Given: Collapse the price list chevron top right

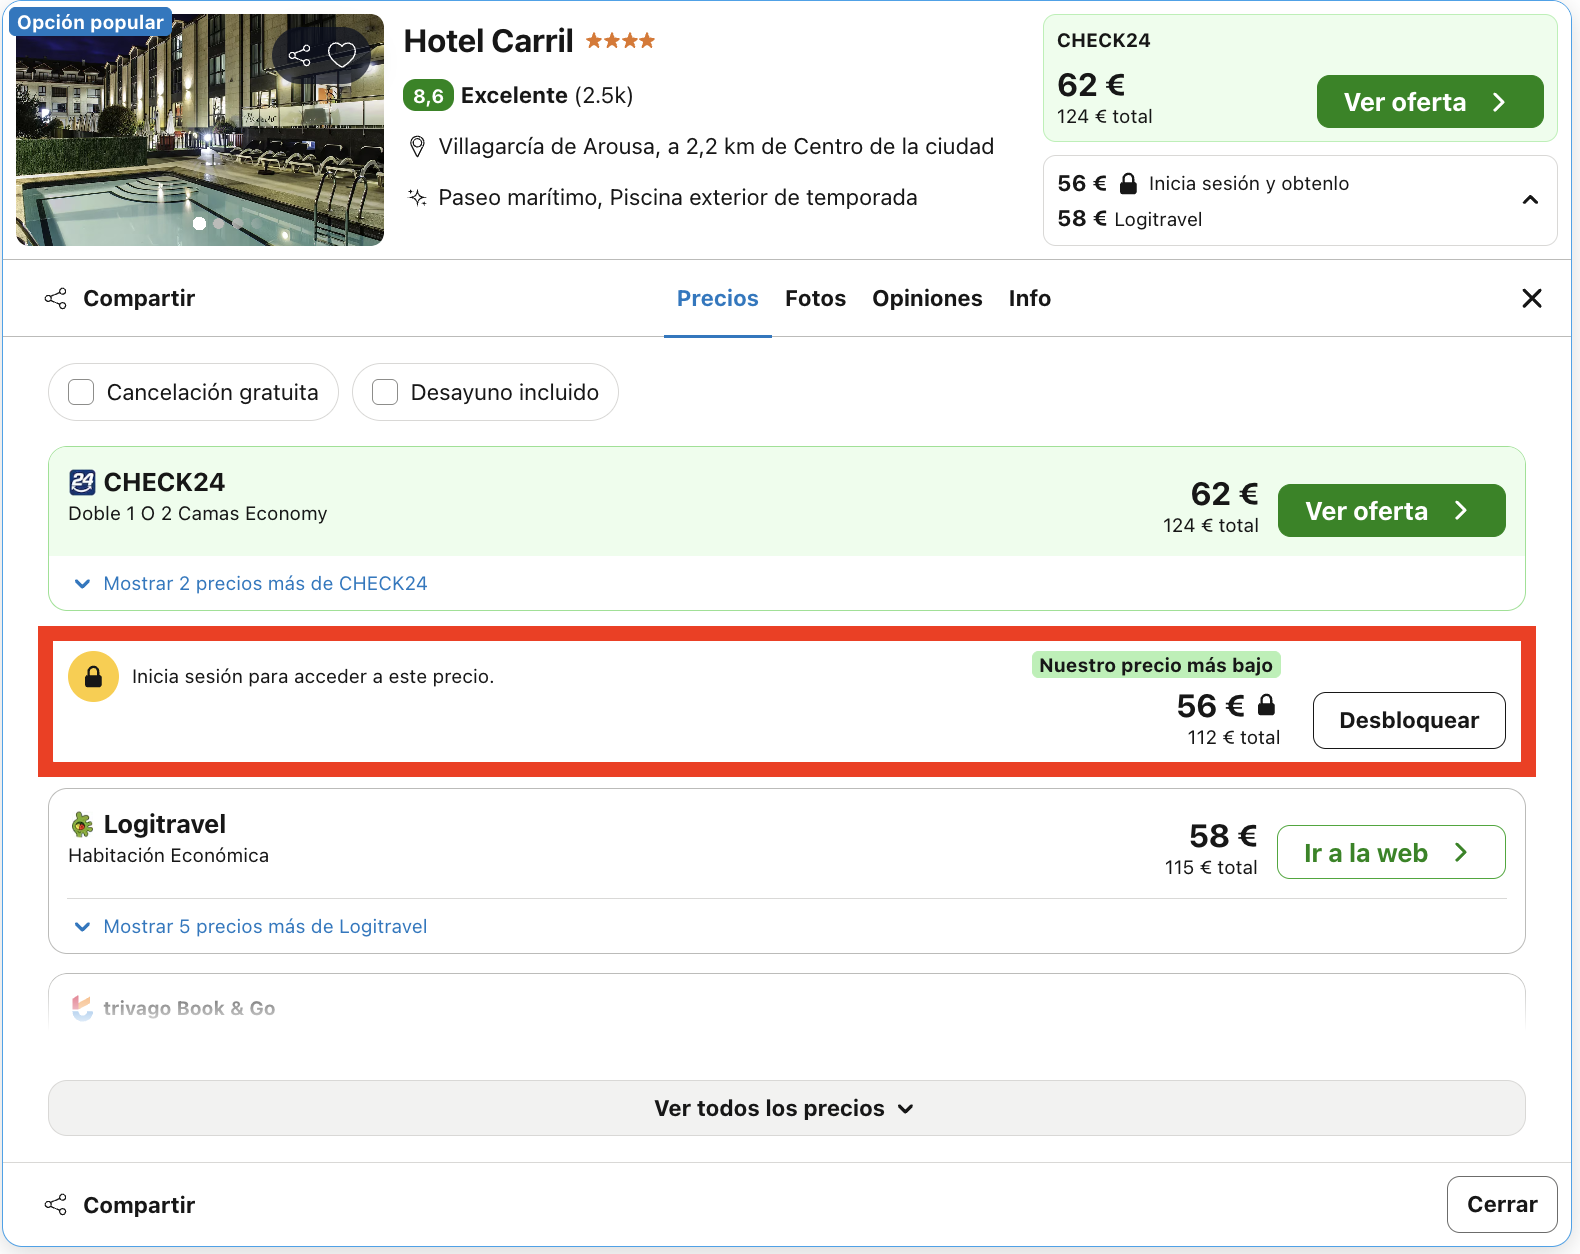Looking at the screenshot, I should (1530, 200).
